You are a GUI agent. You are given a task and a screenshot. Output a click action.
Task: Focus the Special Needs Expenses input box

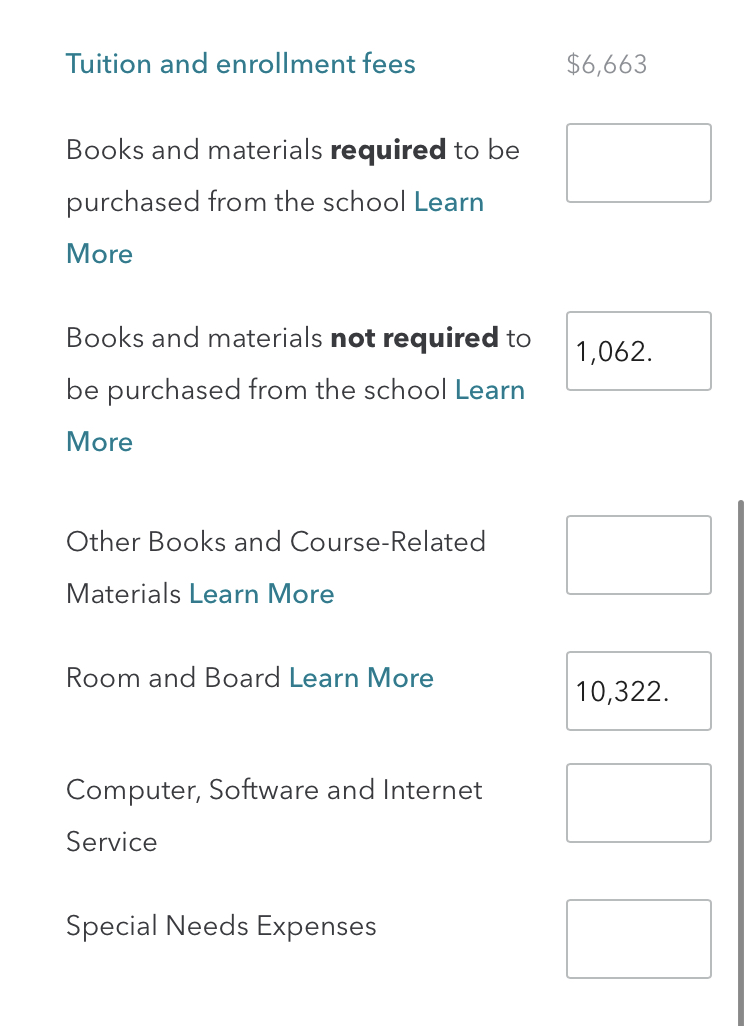[638, 939]
